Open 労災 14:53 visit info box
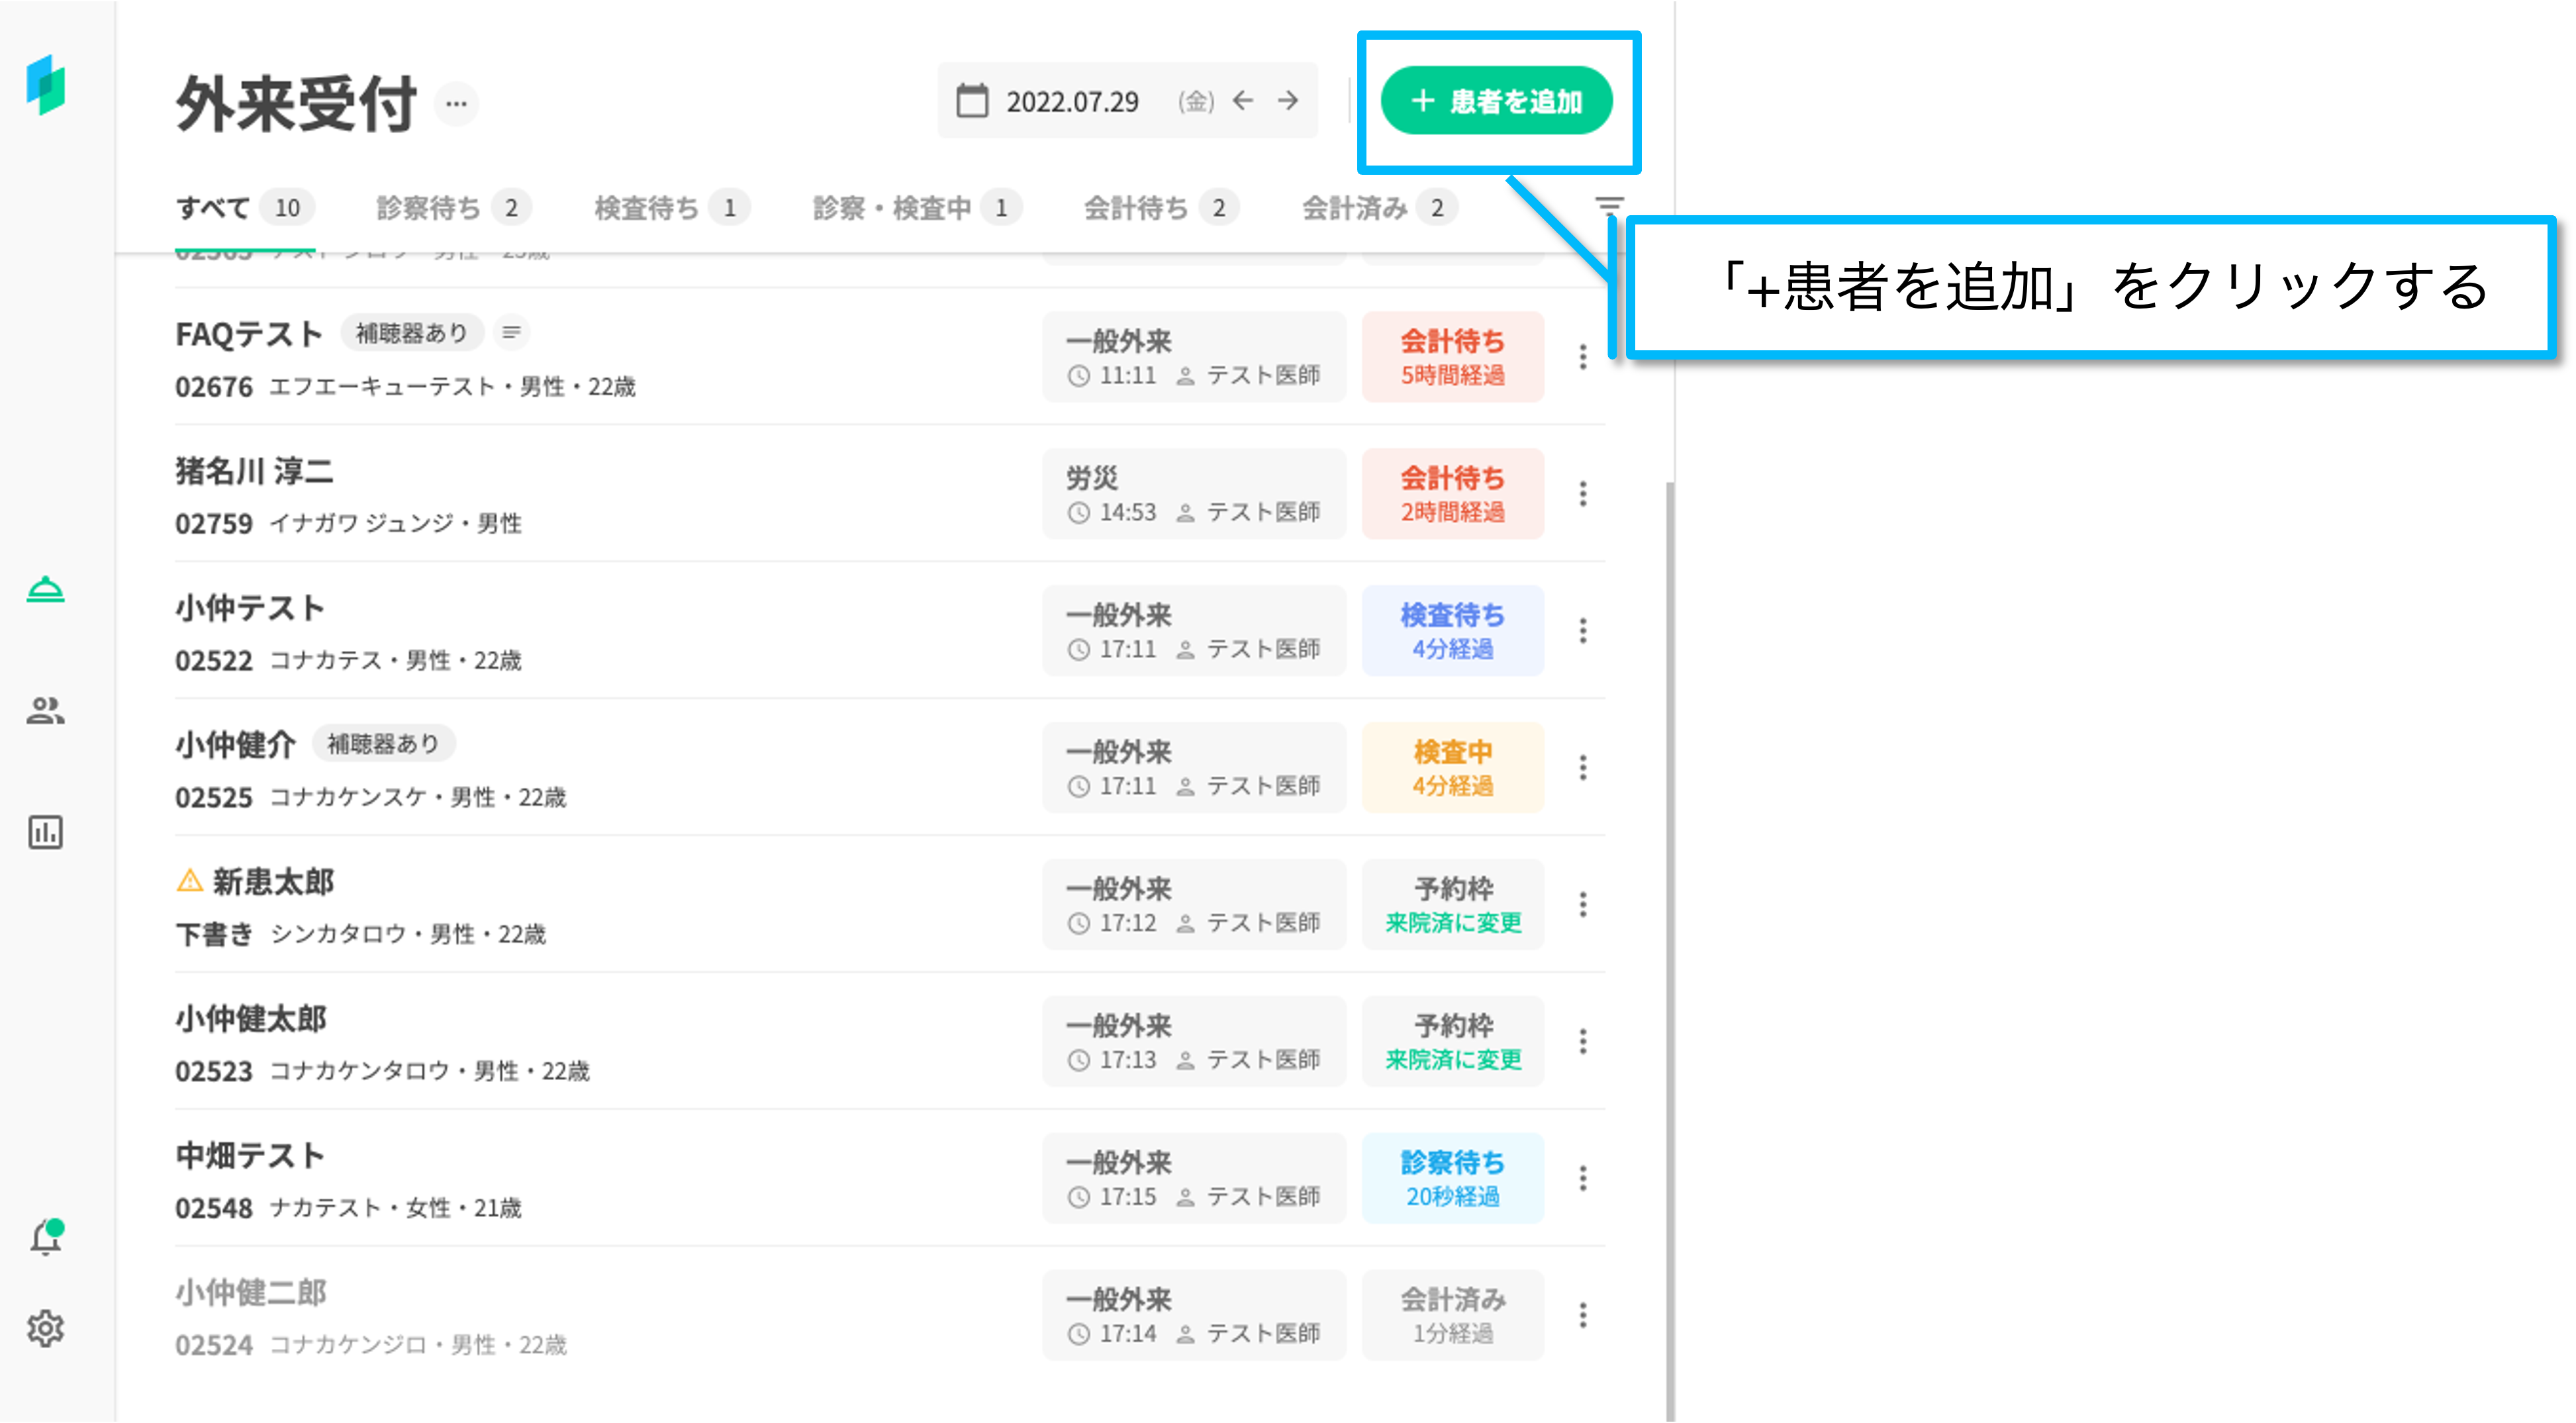2576x1423 pixels. point(1194,494)
